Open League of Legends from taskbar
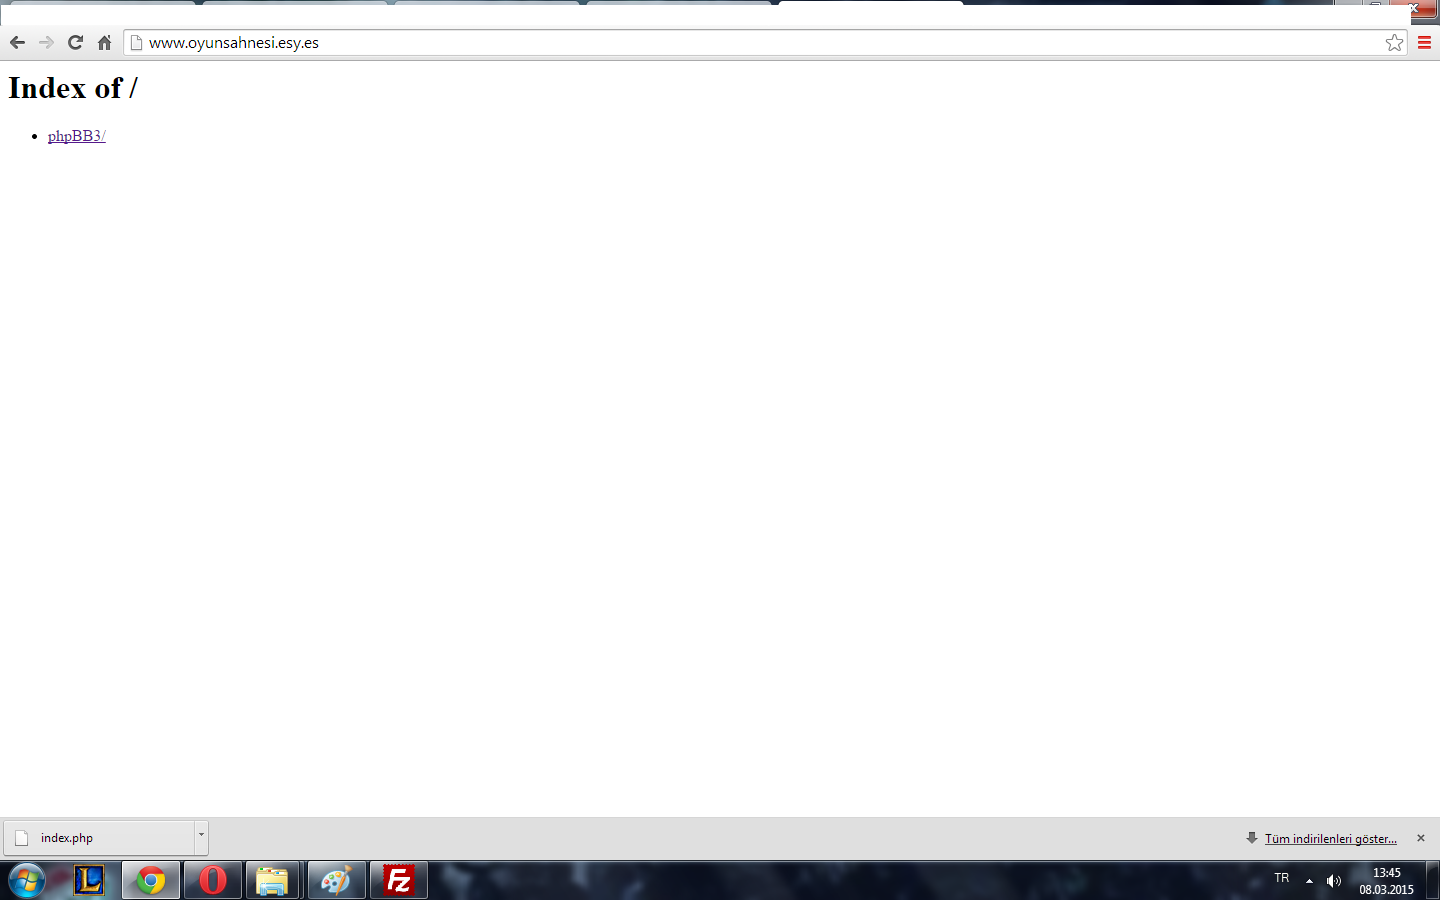The width and height of the screenshot is (1440, 900). (x=89, y=881)
